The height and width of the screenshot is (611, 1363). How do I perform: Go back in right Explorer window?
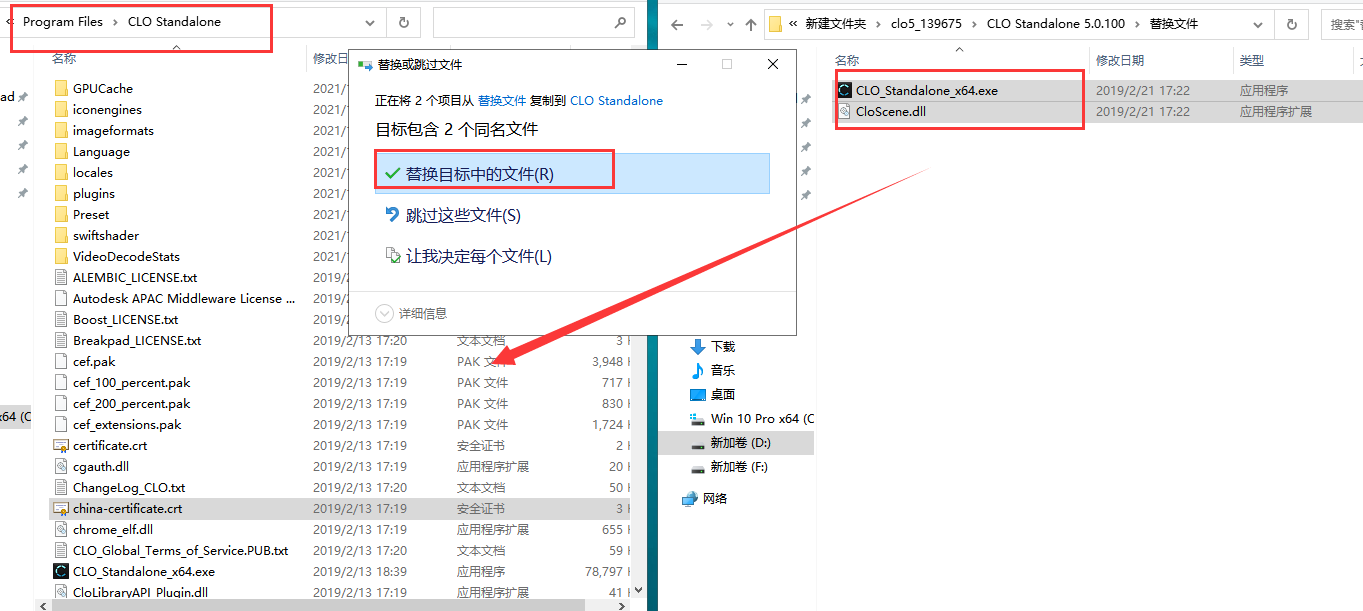(677, 24)
